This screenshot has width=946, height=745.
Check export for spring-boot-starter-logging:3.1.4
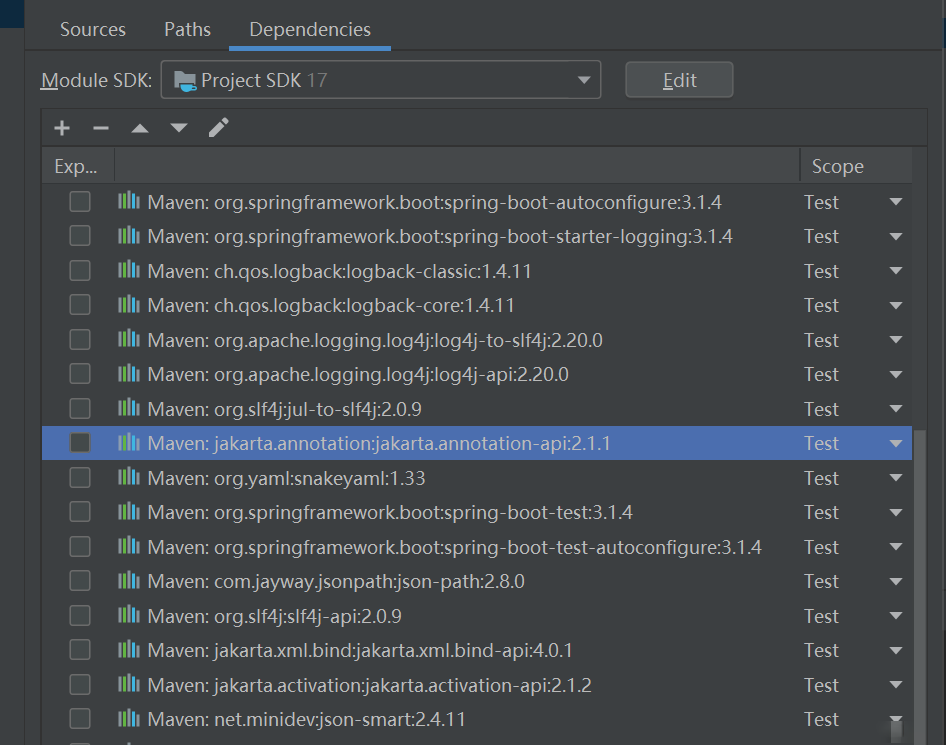pyautogui.click(x=80, y=236)
